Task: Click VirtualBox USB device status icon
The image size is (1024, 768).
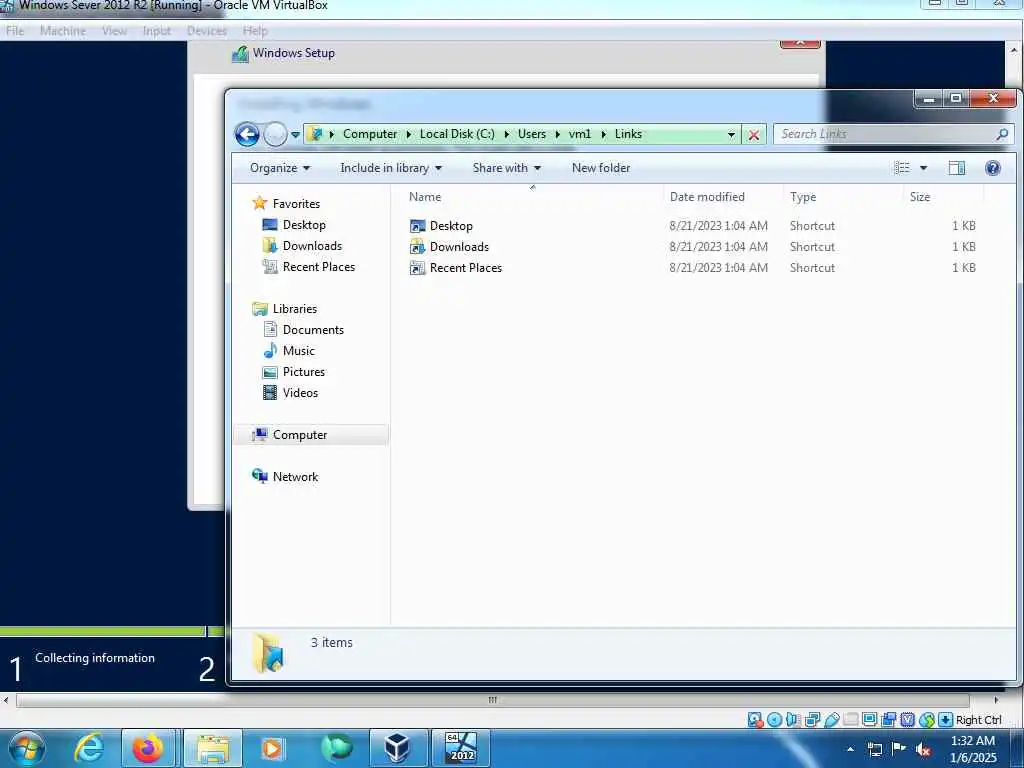Action: [x=831, y=720]
